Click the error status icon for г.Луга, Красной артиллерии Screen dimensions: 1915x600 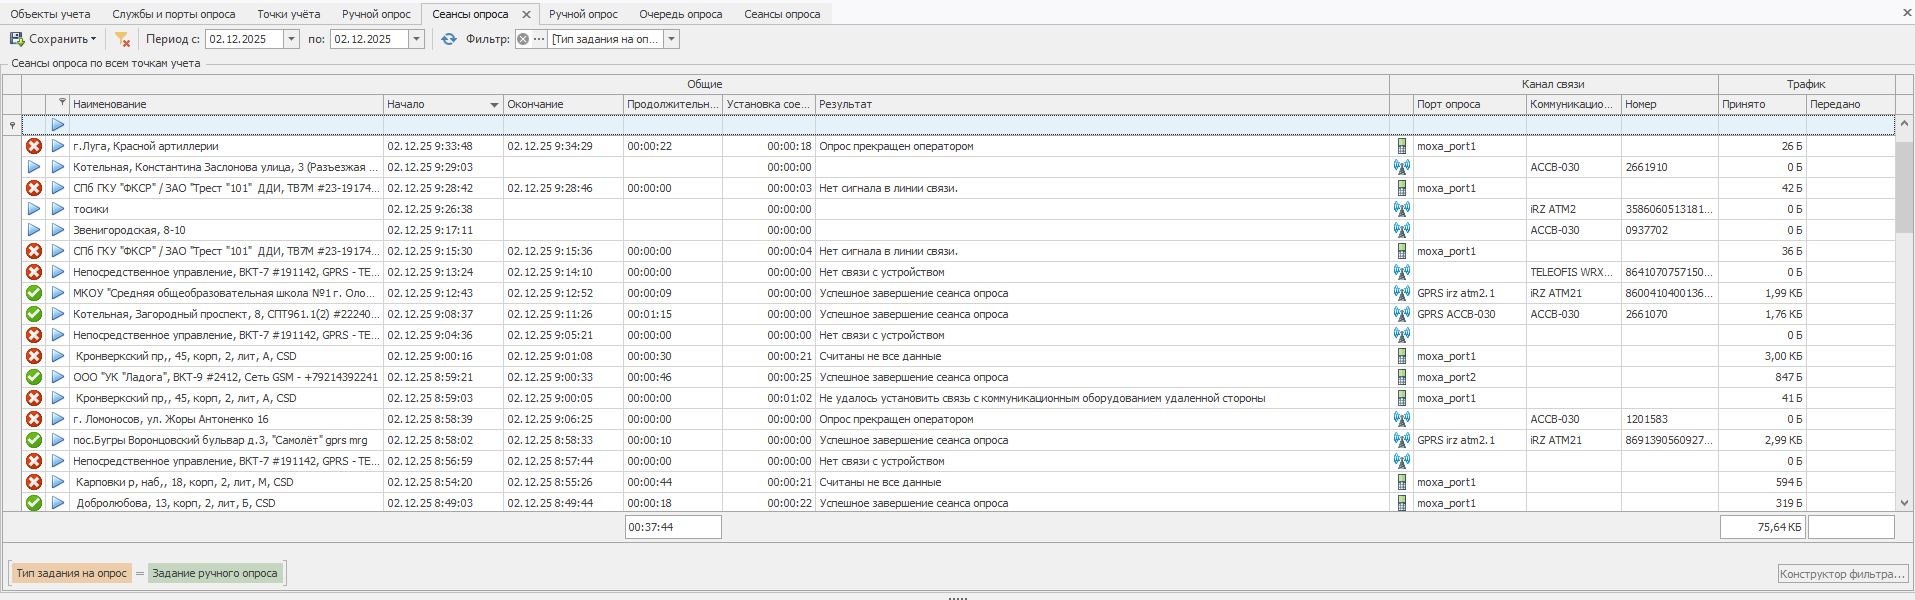pyautogui.click(x=34, y=146)
